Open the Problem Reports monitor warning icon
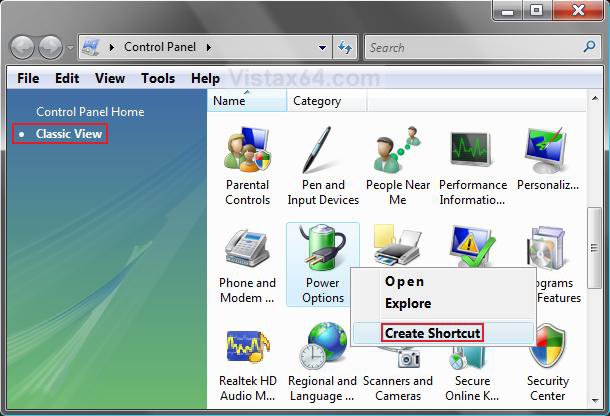The image size is (610, 416). (x=471, y=246)
